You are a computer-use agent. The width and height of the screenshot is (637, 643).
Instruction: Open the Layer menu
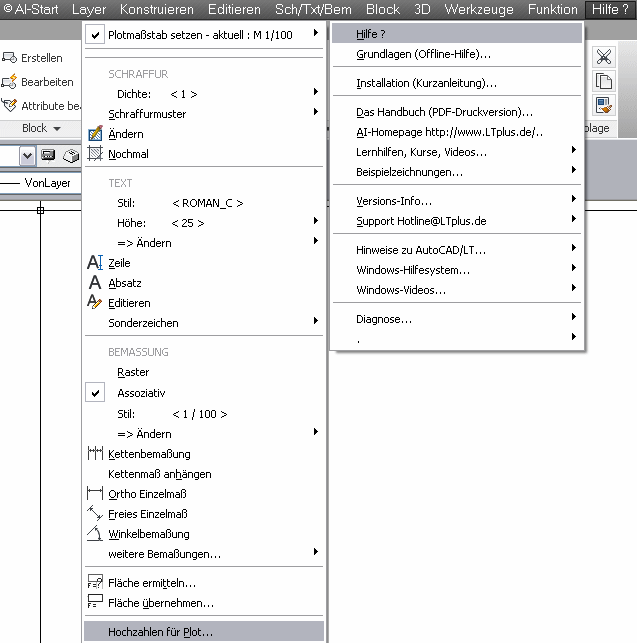[89, 9]
